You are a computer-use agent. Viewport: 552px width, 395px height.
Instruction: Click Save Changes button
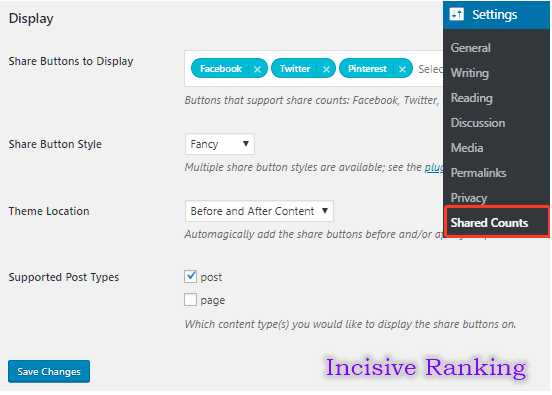[x=49, y=371]
